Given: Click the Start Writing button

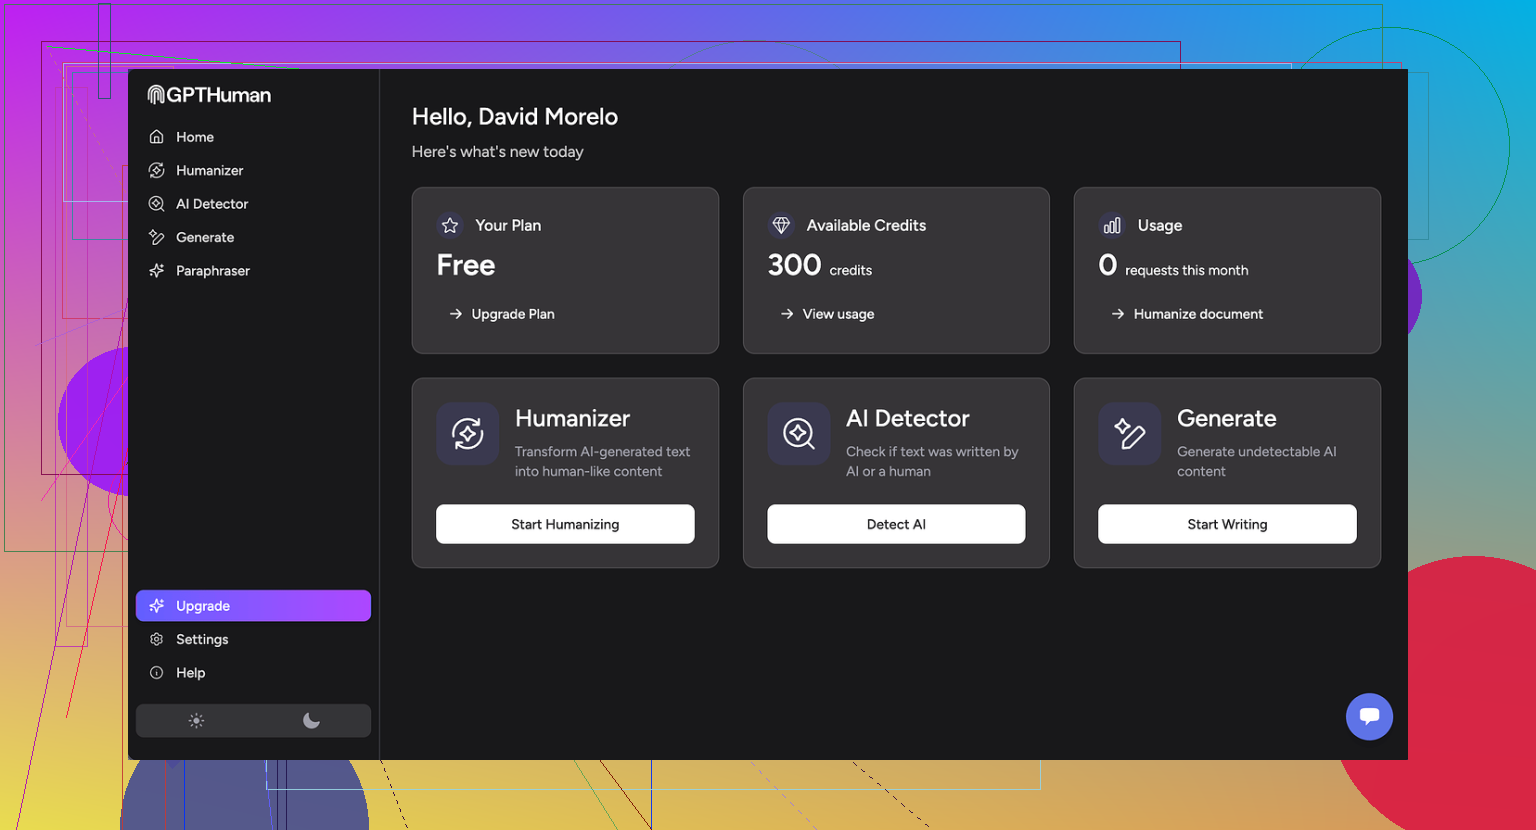Looking at the screenshot, I should (1227, 524).
